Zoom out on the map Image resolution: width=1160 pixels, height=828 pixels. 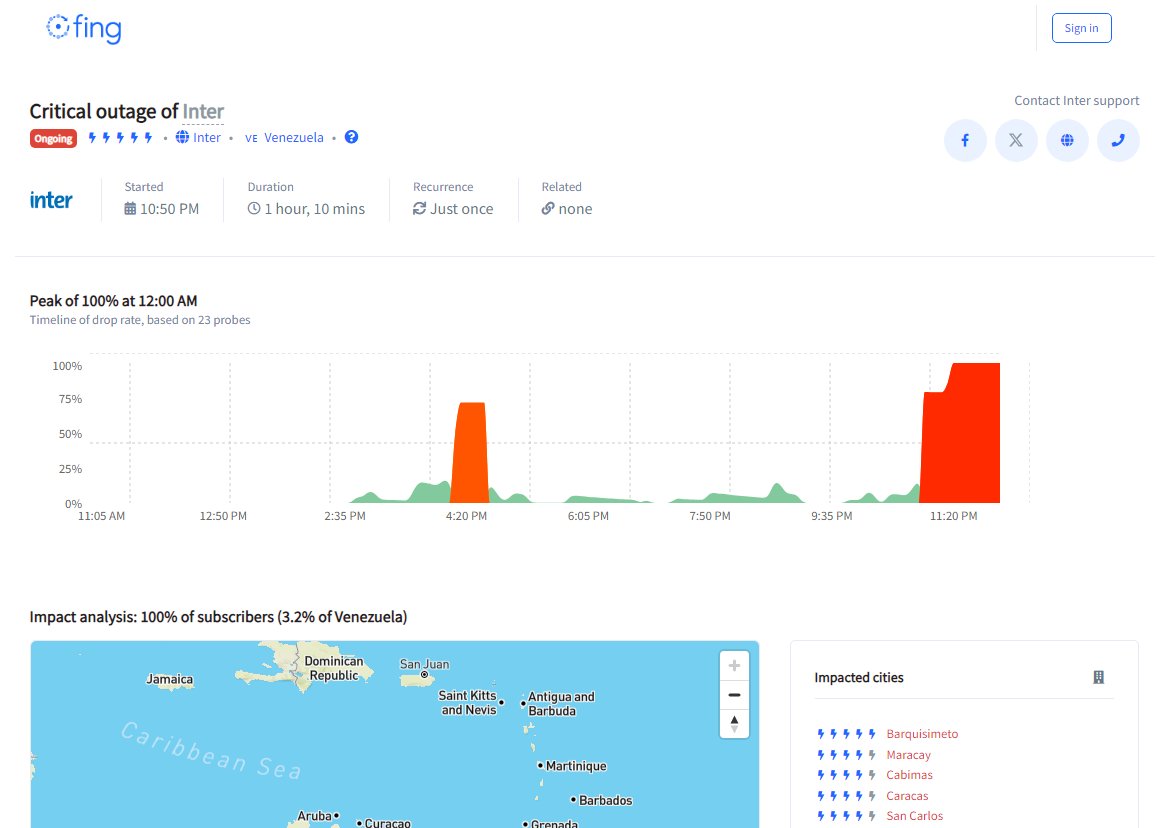click(734, 695)
